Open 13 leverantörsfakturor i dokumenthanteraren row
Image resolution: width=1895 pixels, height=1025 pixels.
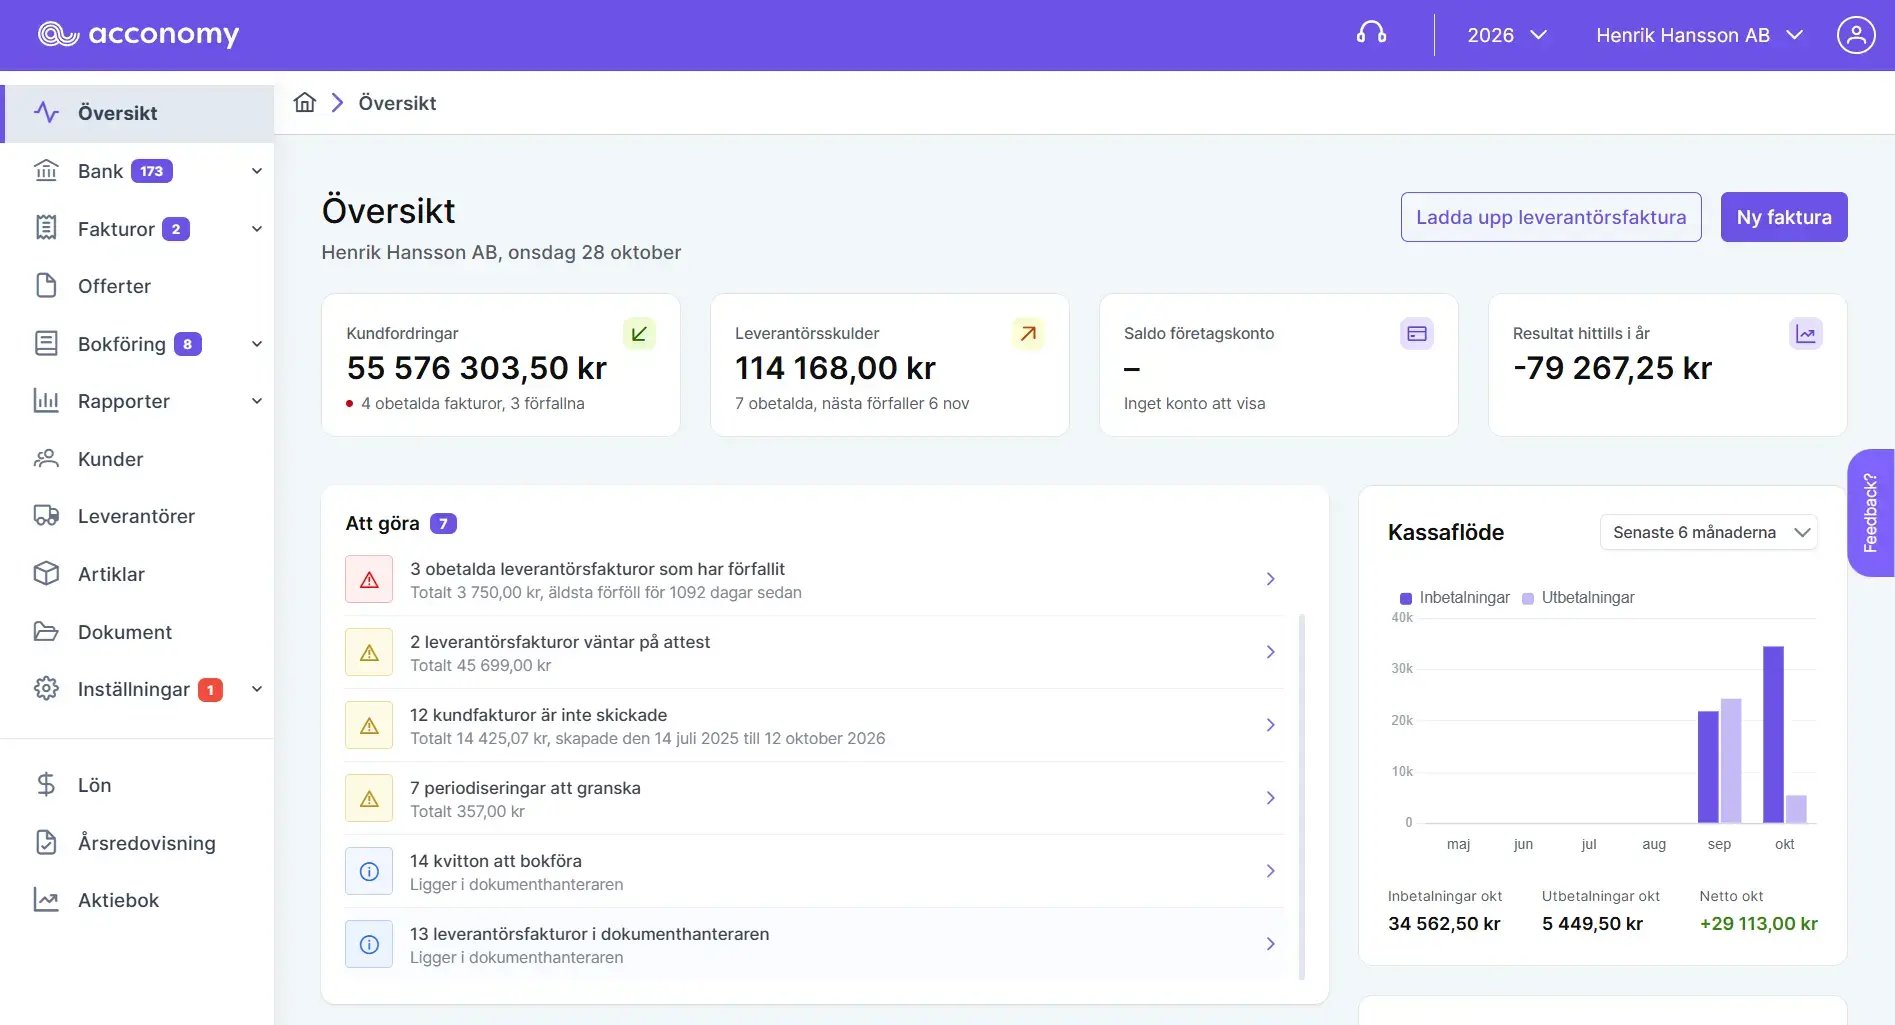pos(814,945)
